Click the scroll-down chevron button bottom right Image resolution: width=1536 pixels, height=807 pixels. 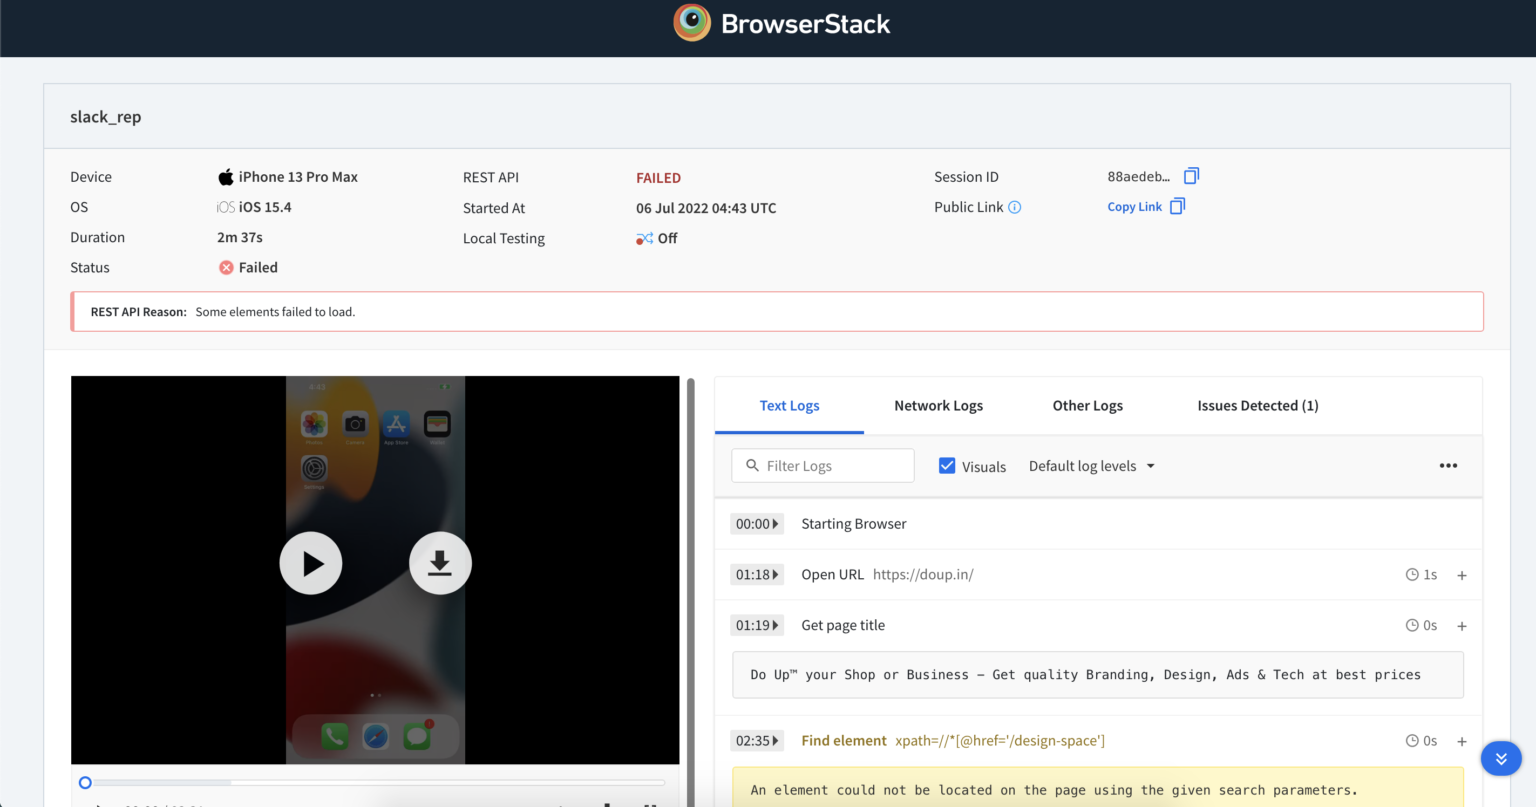[x=1501, y=758]
